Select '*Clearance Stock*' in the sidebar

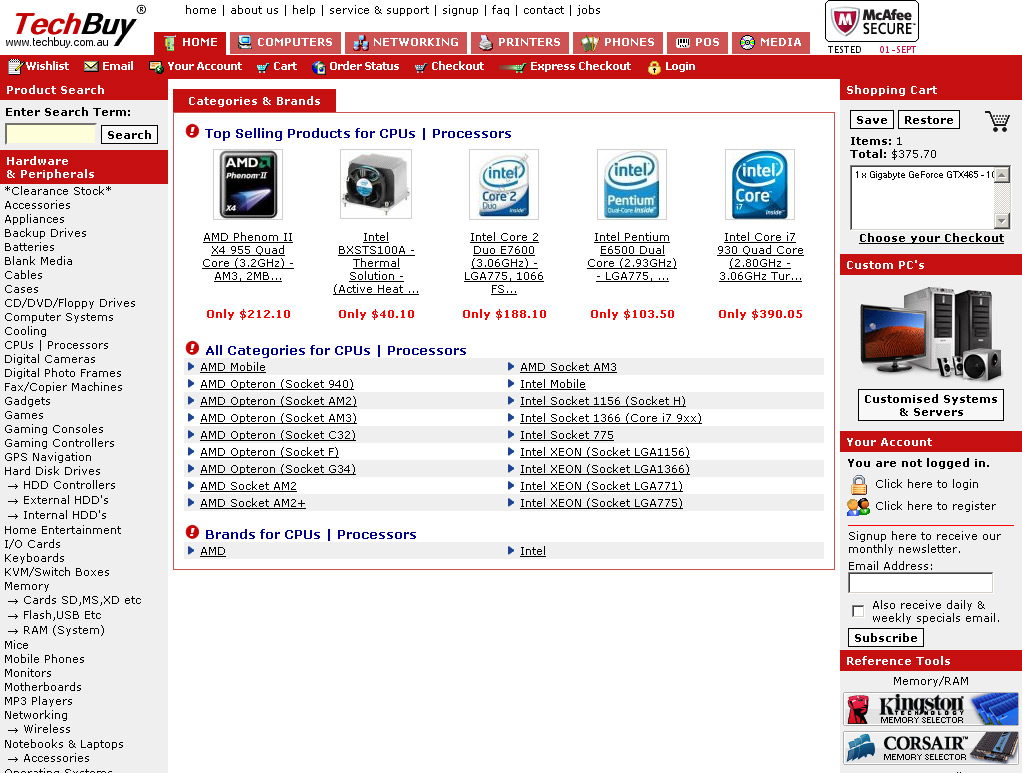tap(58, 191)
